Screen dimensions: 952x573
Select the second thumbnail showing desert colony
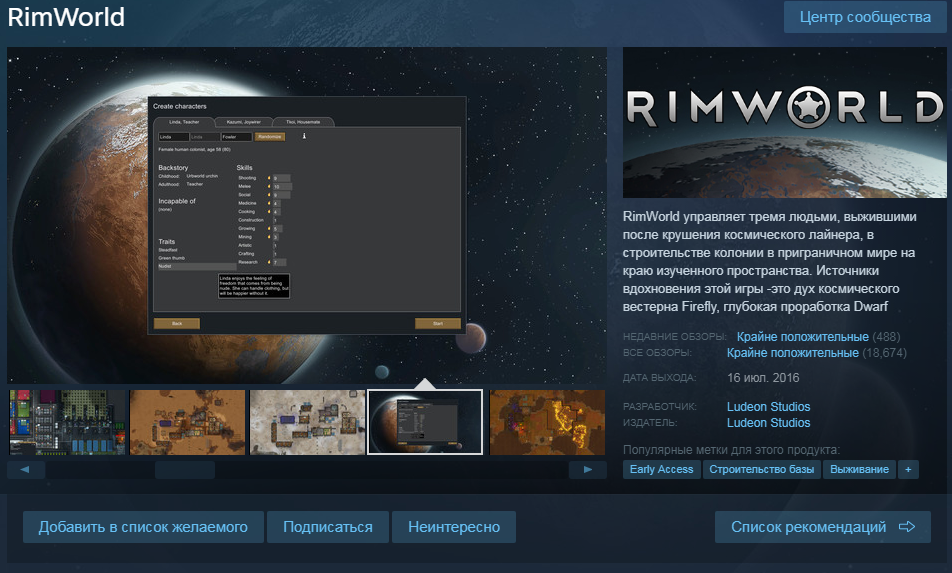tap(188, 422)
